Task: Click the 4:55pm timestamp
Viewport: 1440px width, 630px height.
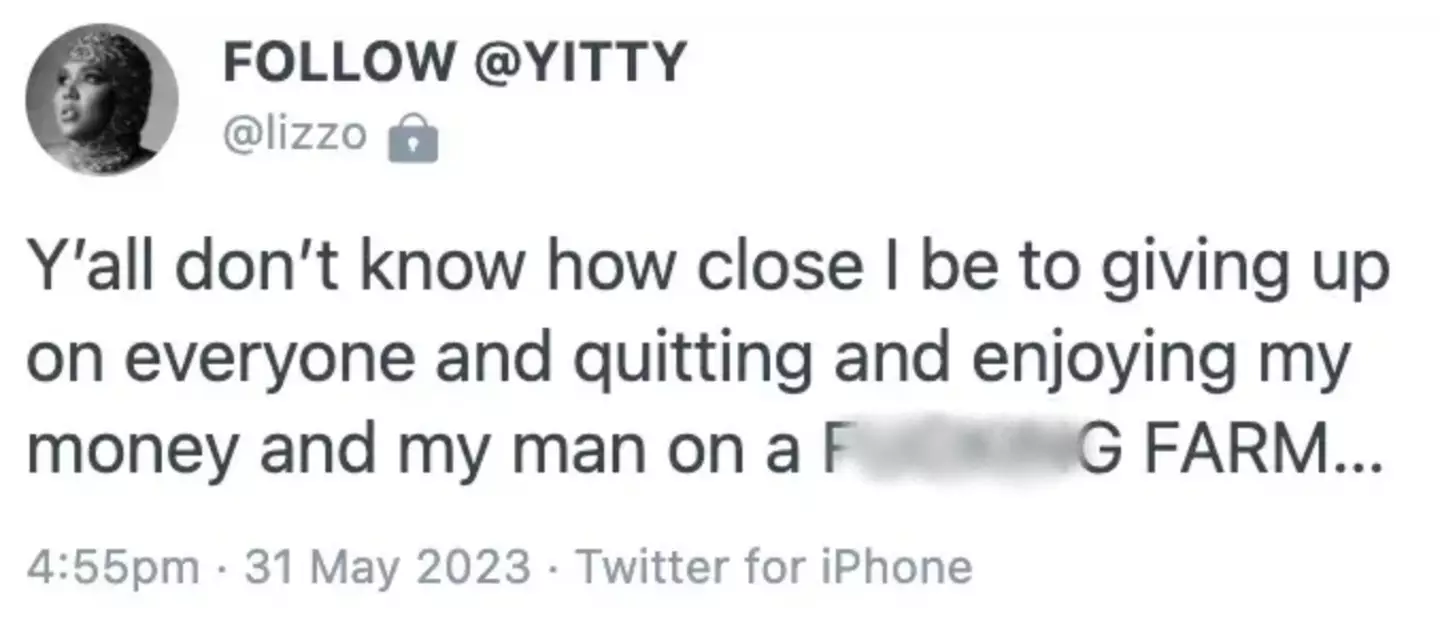Action: [x=111, y=566]
